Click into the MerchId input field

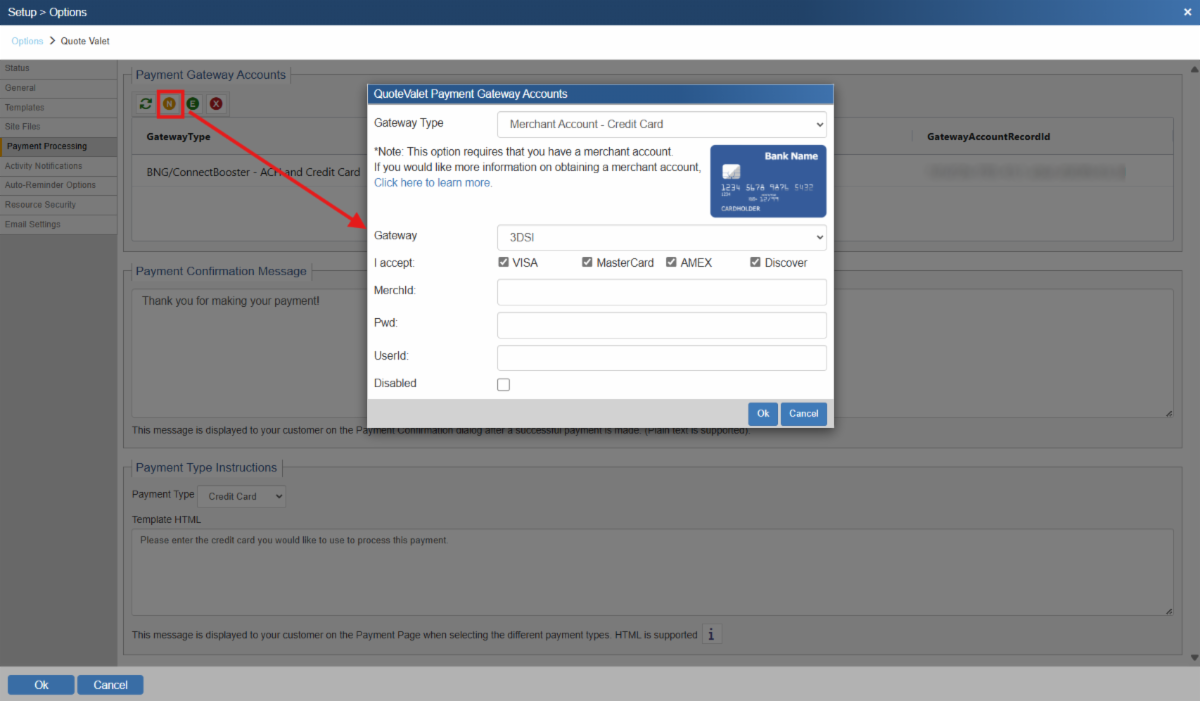[x=661, y=292]
